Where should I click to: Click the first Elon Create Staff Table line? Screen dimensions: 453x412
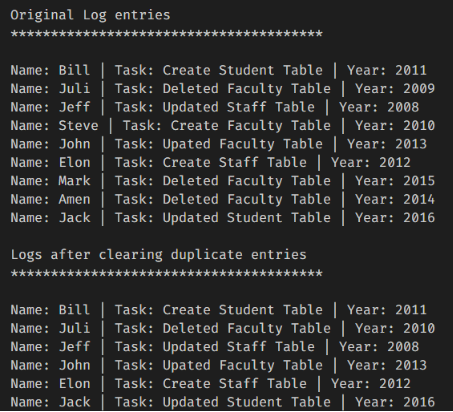211,163
